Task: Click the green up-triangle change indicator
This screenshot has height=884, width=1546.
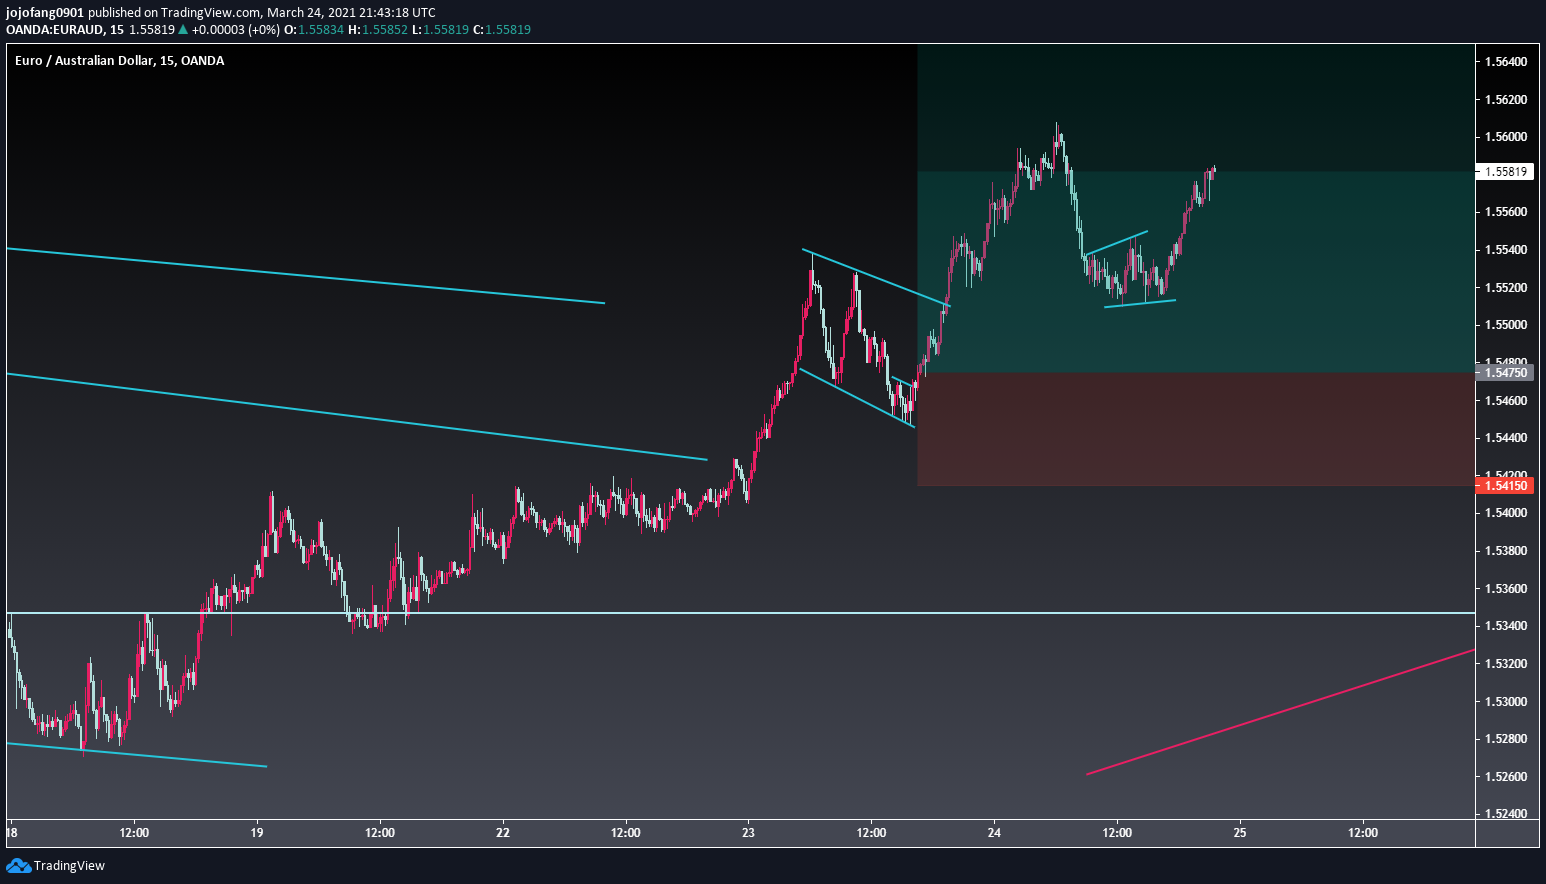Action: pyautogui.click(x=183, y=29)
